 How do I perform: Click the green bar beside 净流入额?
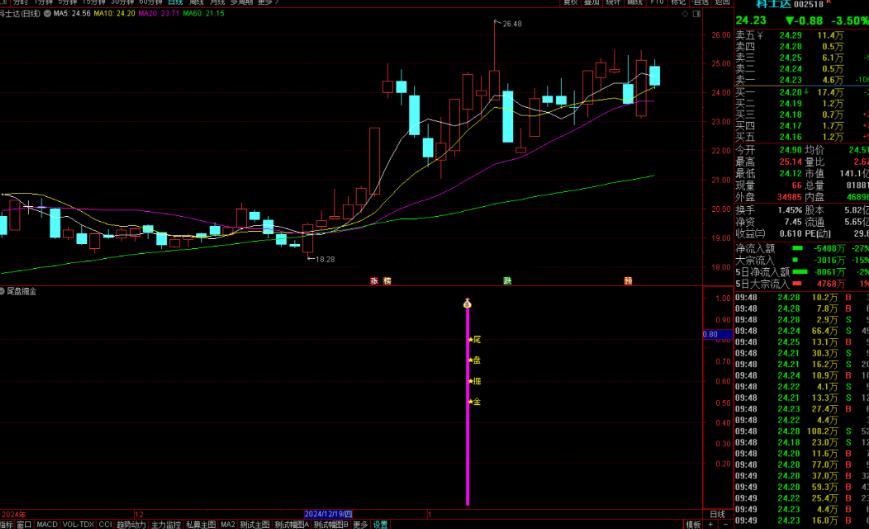point(798,249)
